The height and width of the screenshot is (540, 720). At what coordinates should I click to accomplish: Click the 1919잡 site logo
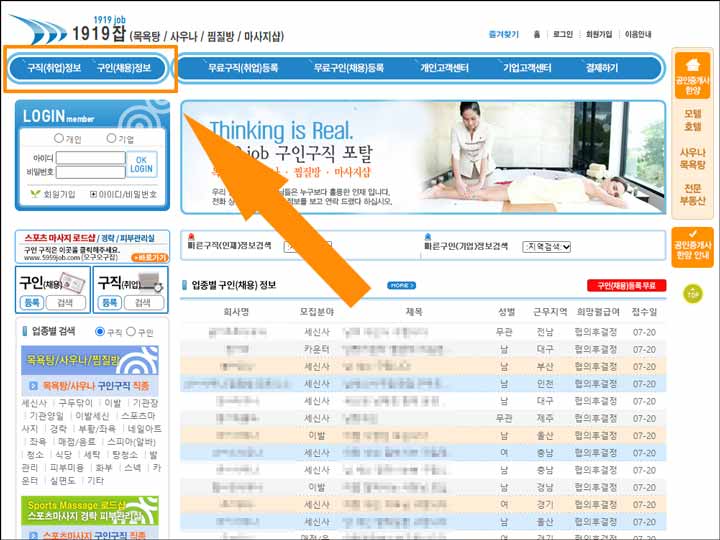click(147, 29)
